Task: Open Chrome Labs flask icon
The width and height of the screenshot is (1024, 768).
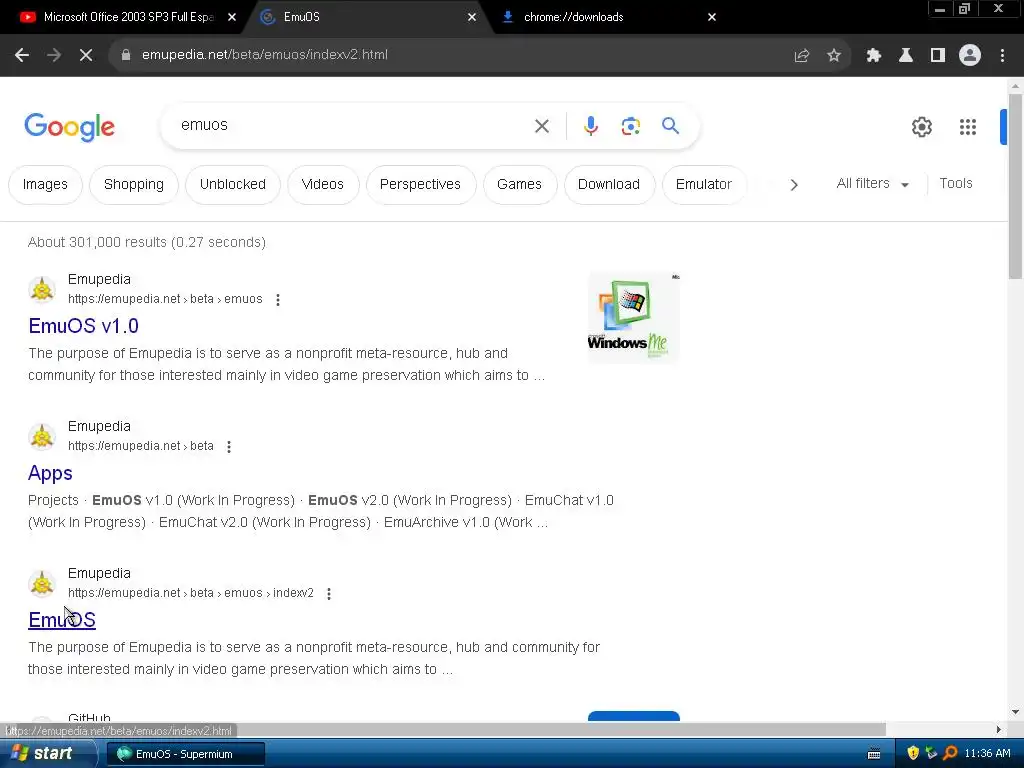Action: [x=905, y=56]
